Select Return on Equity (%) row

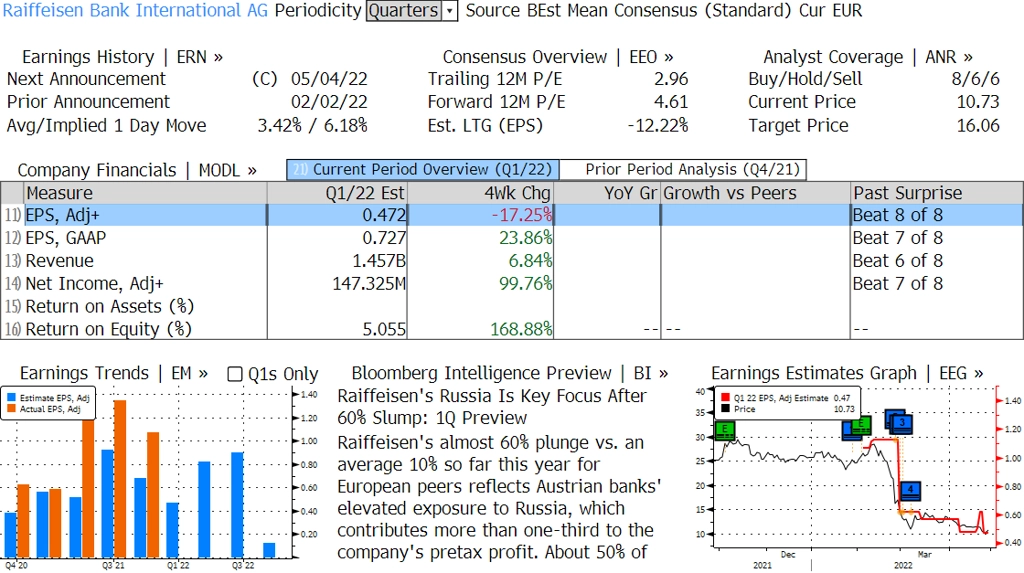pyautogui.click(x=512, y=329)
